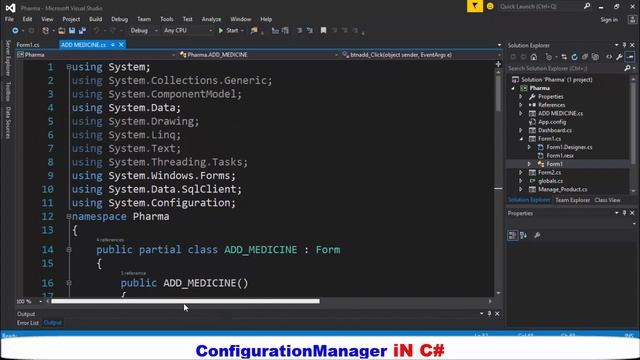This screenshot has height=360, width=640.
Task: Click Show All Files icon in Solution Explorer
Action: coord(595,57)
